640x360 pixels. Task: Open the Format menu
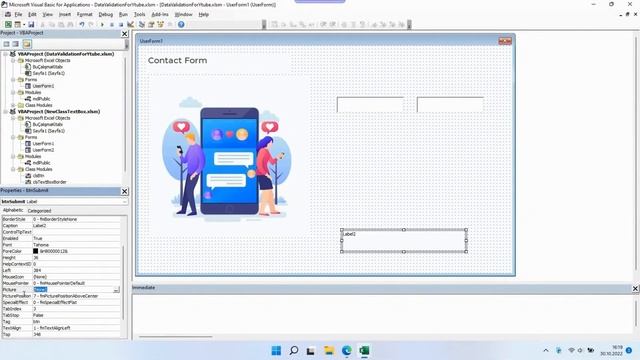click(84, 14)
